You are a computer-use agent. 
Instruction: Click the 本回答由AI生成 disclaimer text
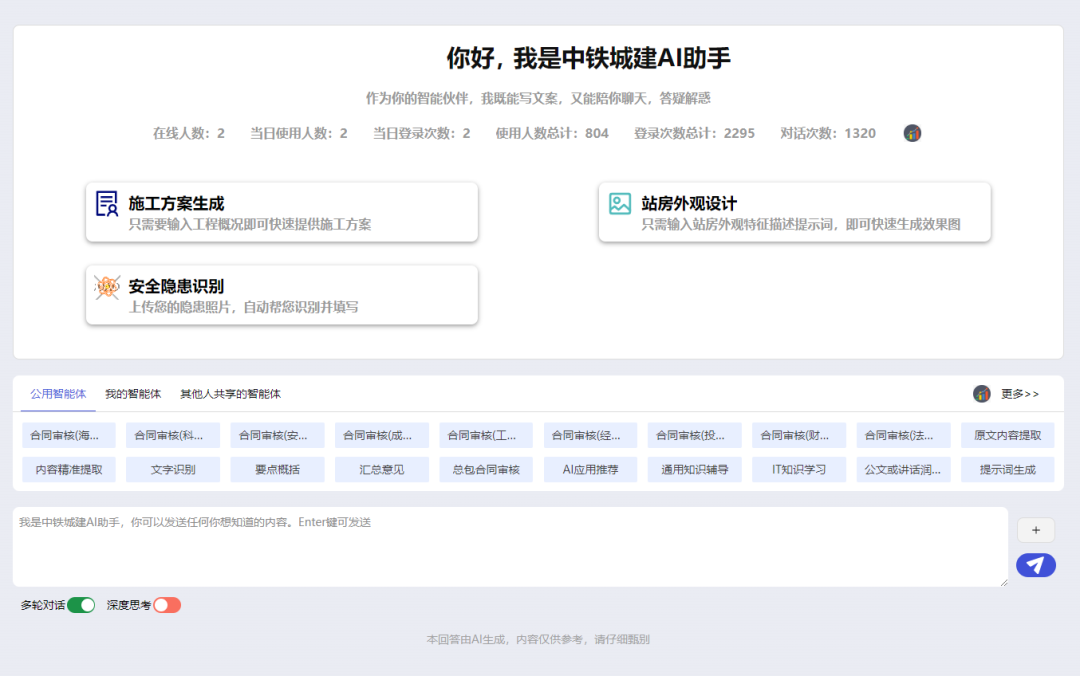pos(538,639)
